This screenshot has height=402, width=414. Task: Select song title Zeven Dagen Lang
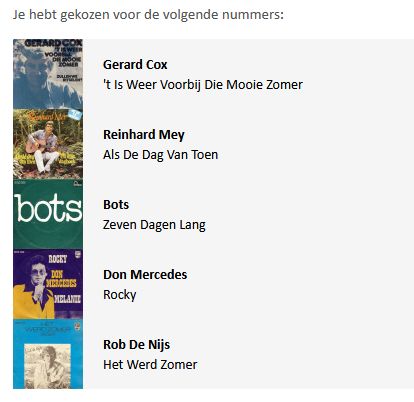tap(154, 225)
